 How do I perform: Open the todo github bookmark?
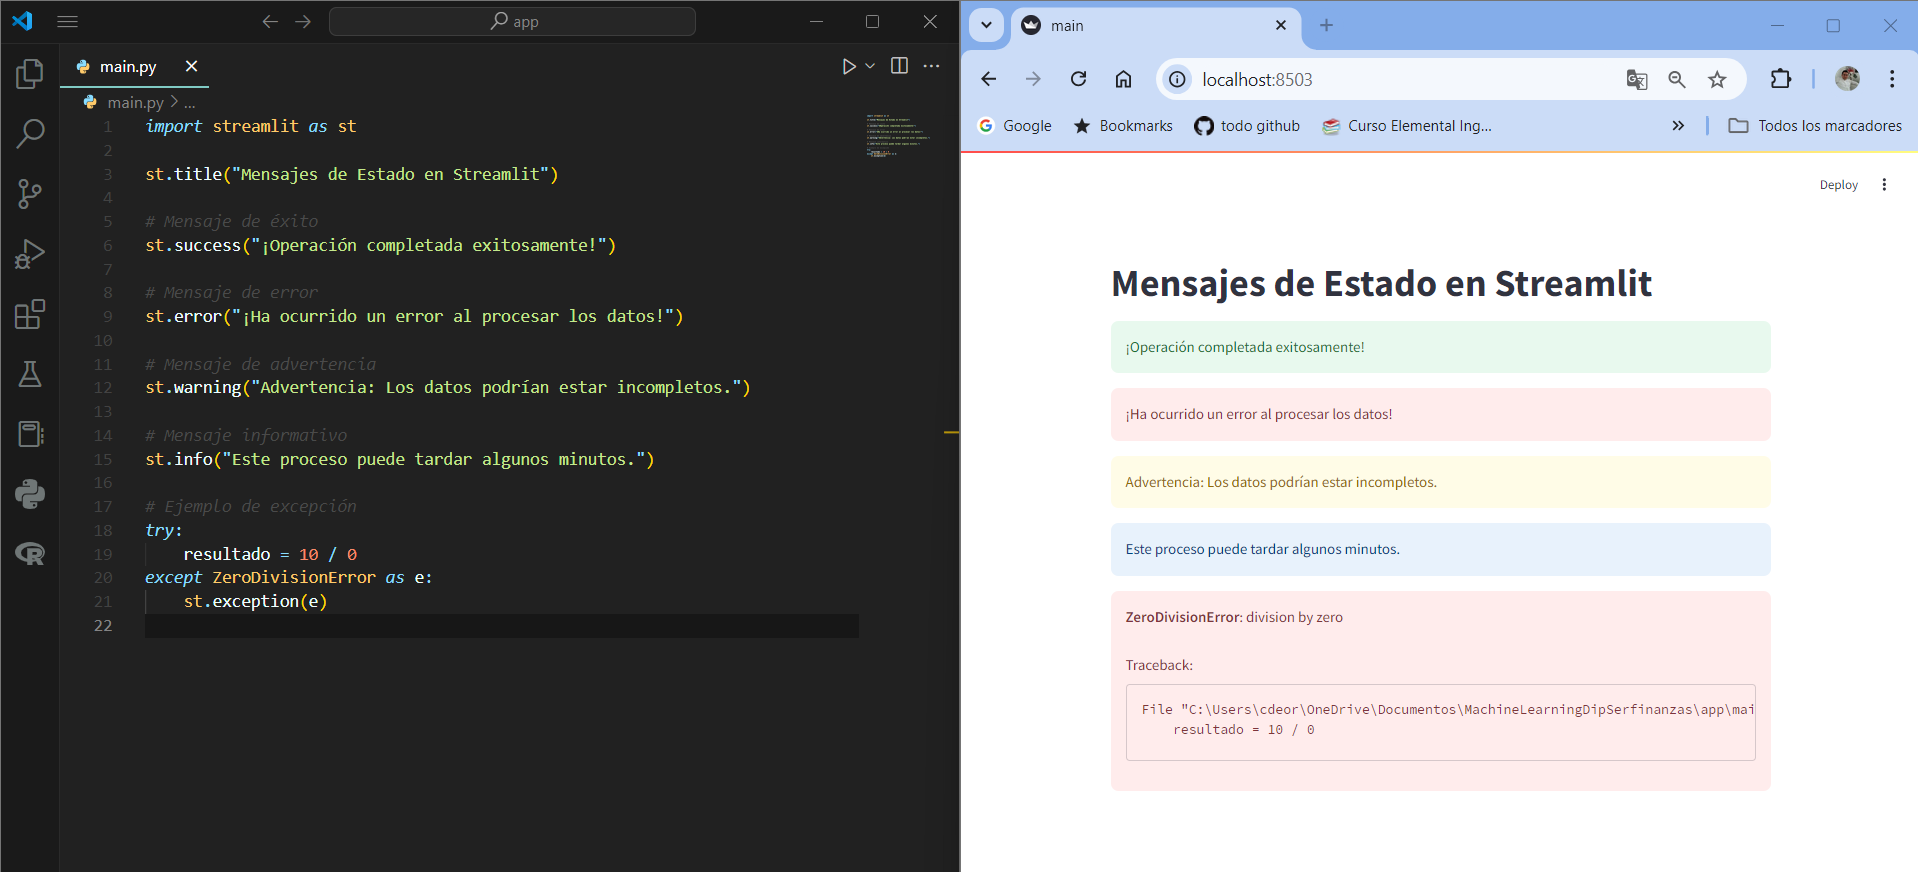(1247, 126)
